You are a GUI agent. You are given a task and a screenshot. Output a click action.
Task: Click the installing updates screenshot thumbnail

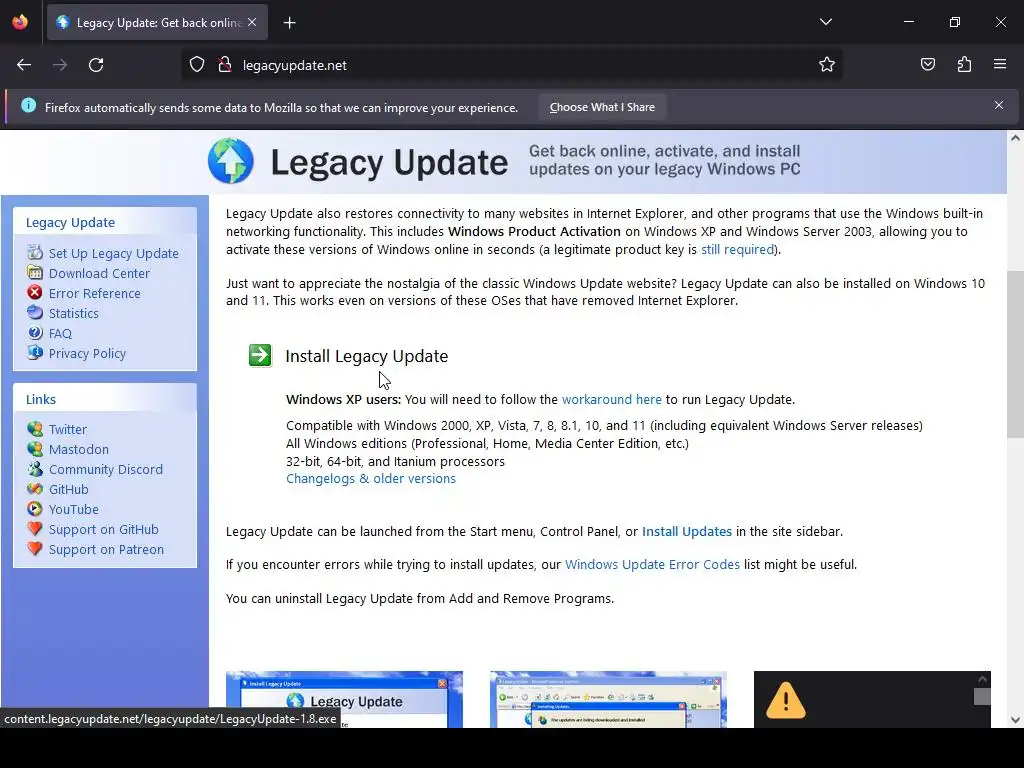(608, 699)
